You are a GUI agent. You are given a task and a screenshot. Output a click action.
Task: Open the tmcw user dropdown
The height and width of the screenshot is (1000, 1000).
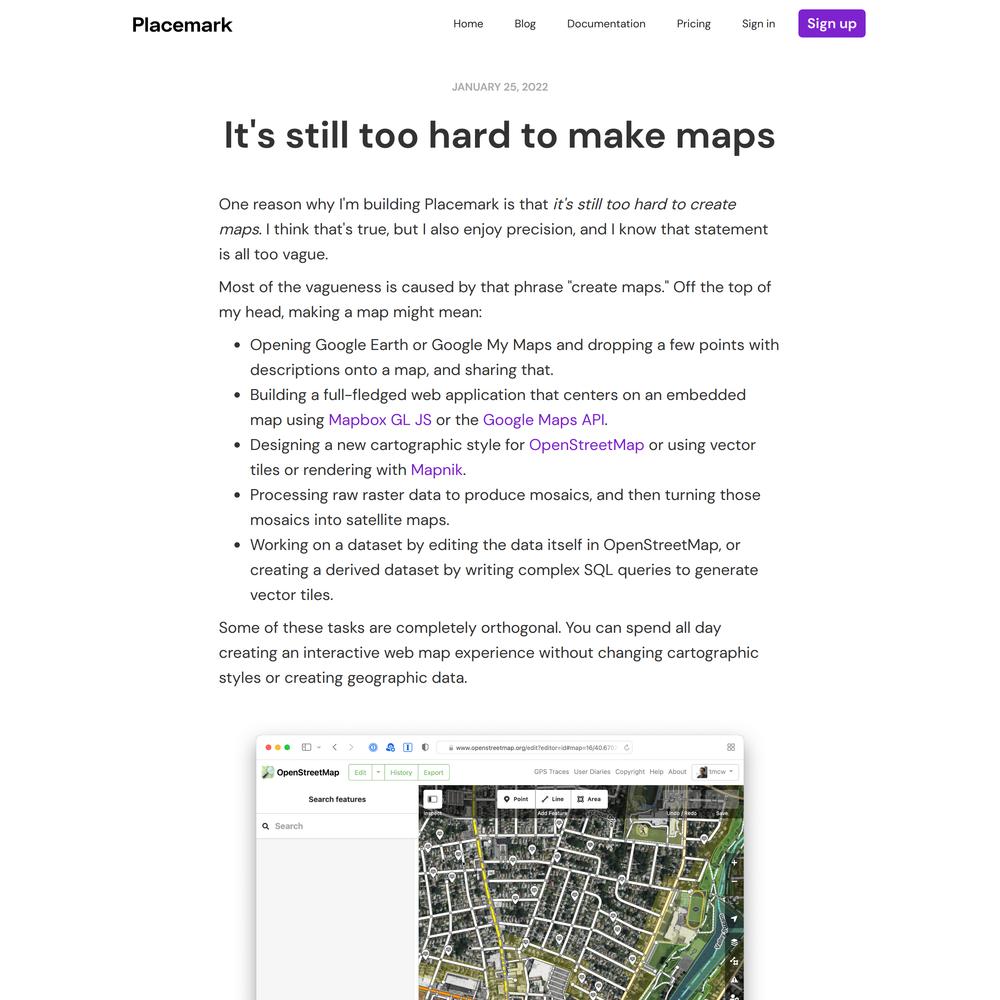click(x=715, y=772)
